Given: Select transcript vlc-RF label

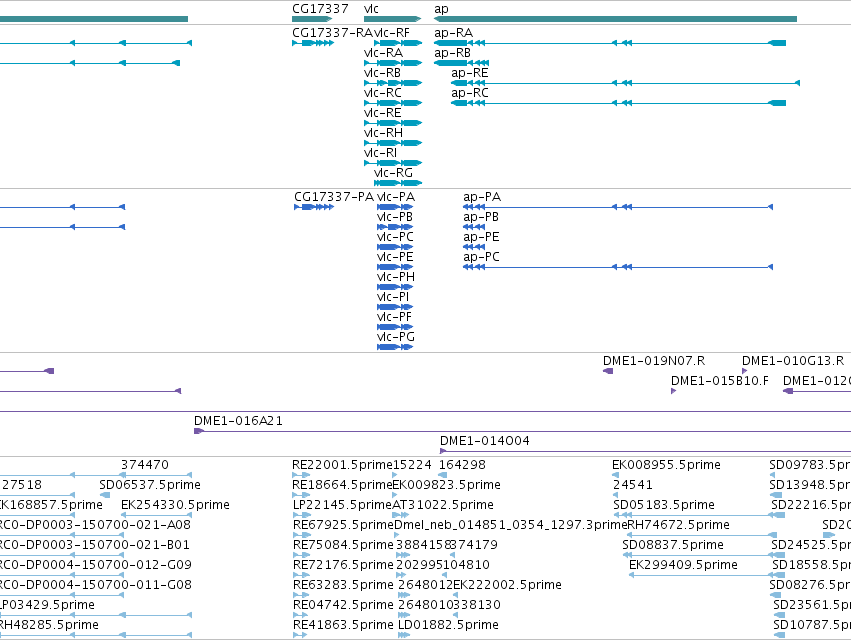Looking at the screenshot, I should (392, 33).
